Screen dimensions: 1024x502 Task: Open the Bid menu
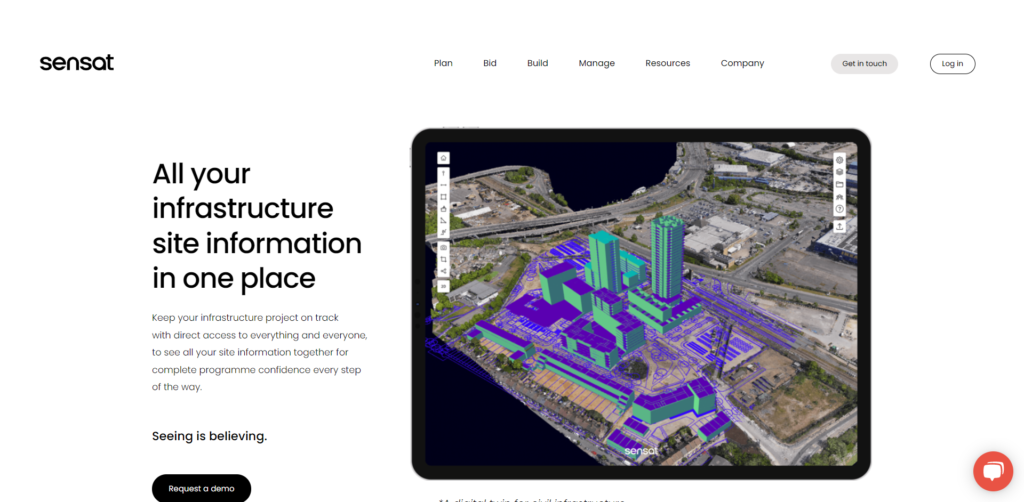click(490, 63)
